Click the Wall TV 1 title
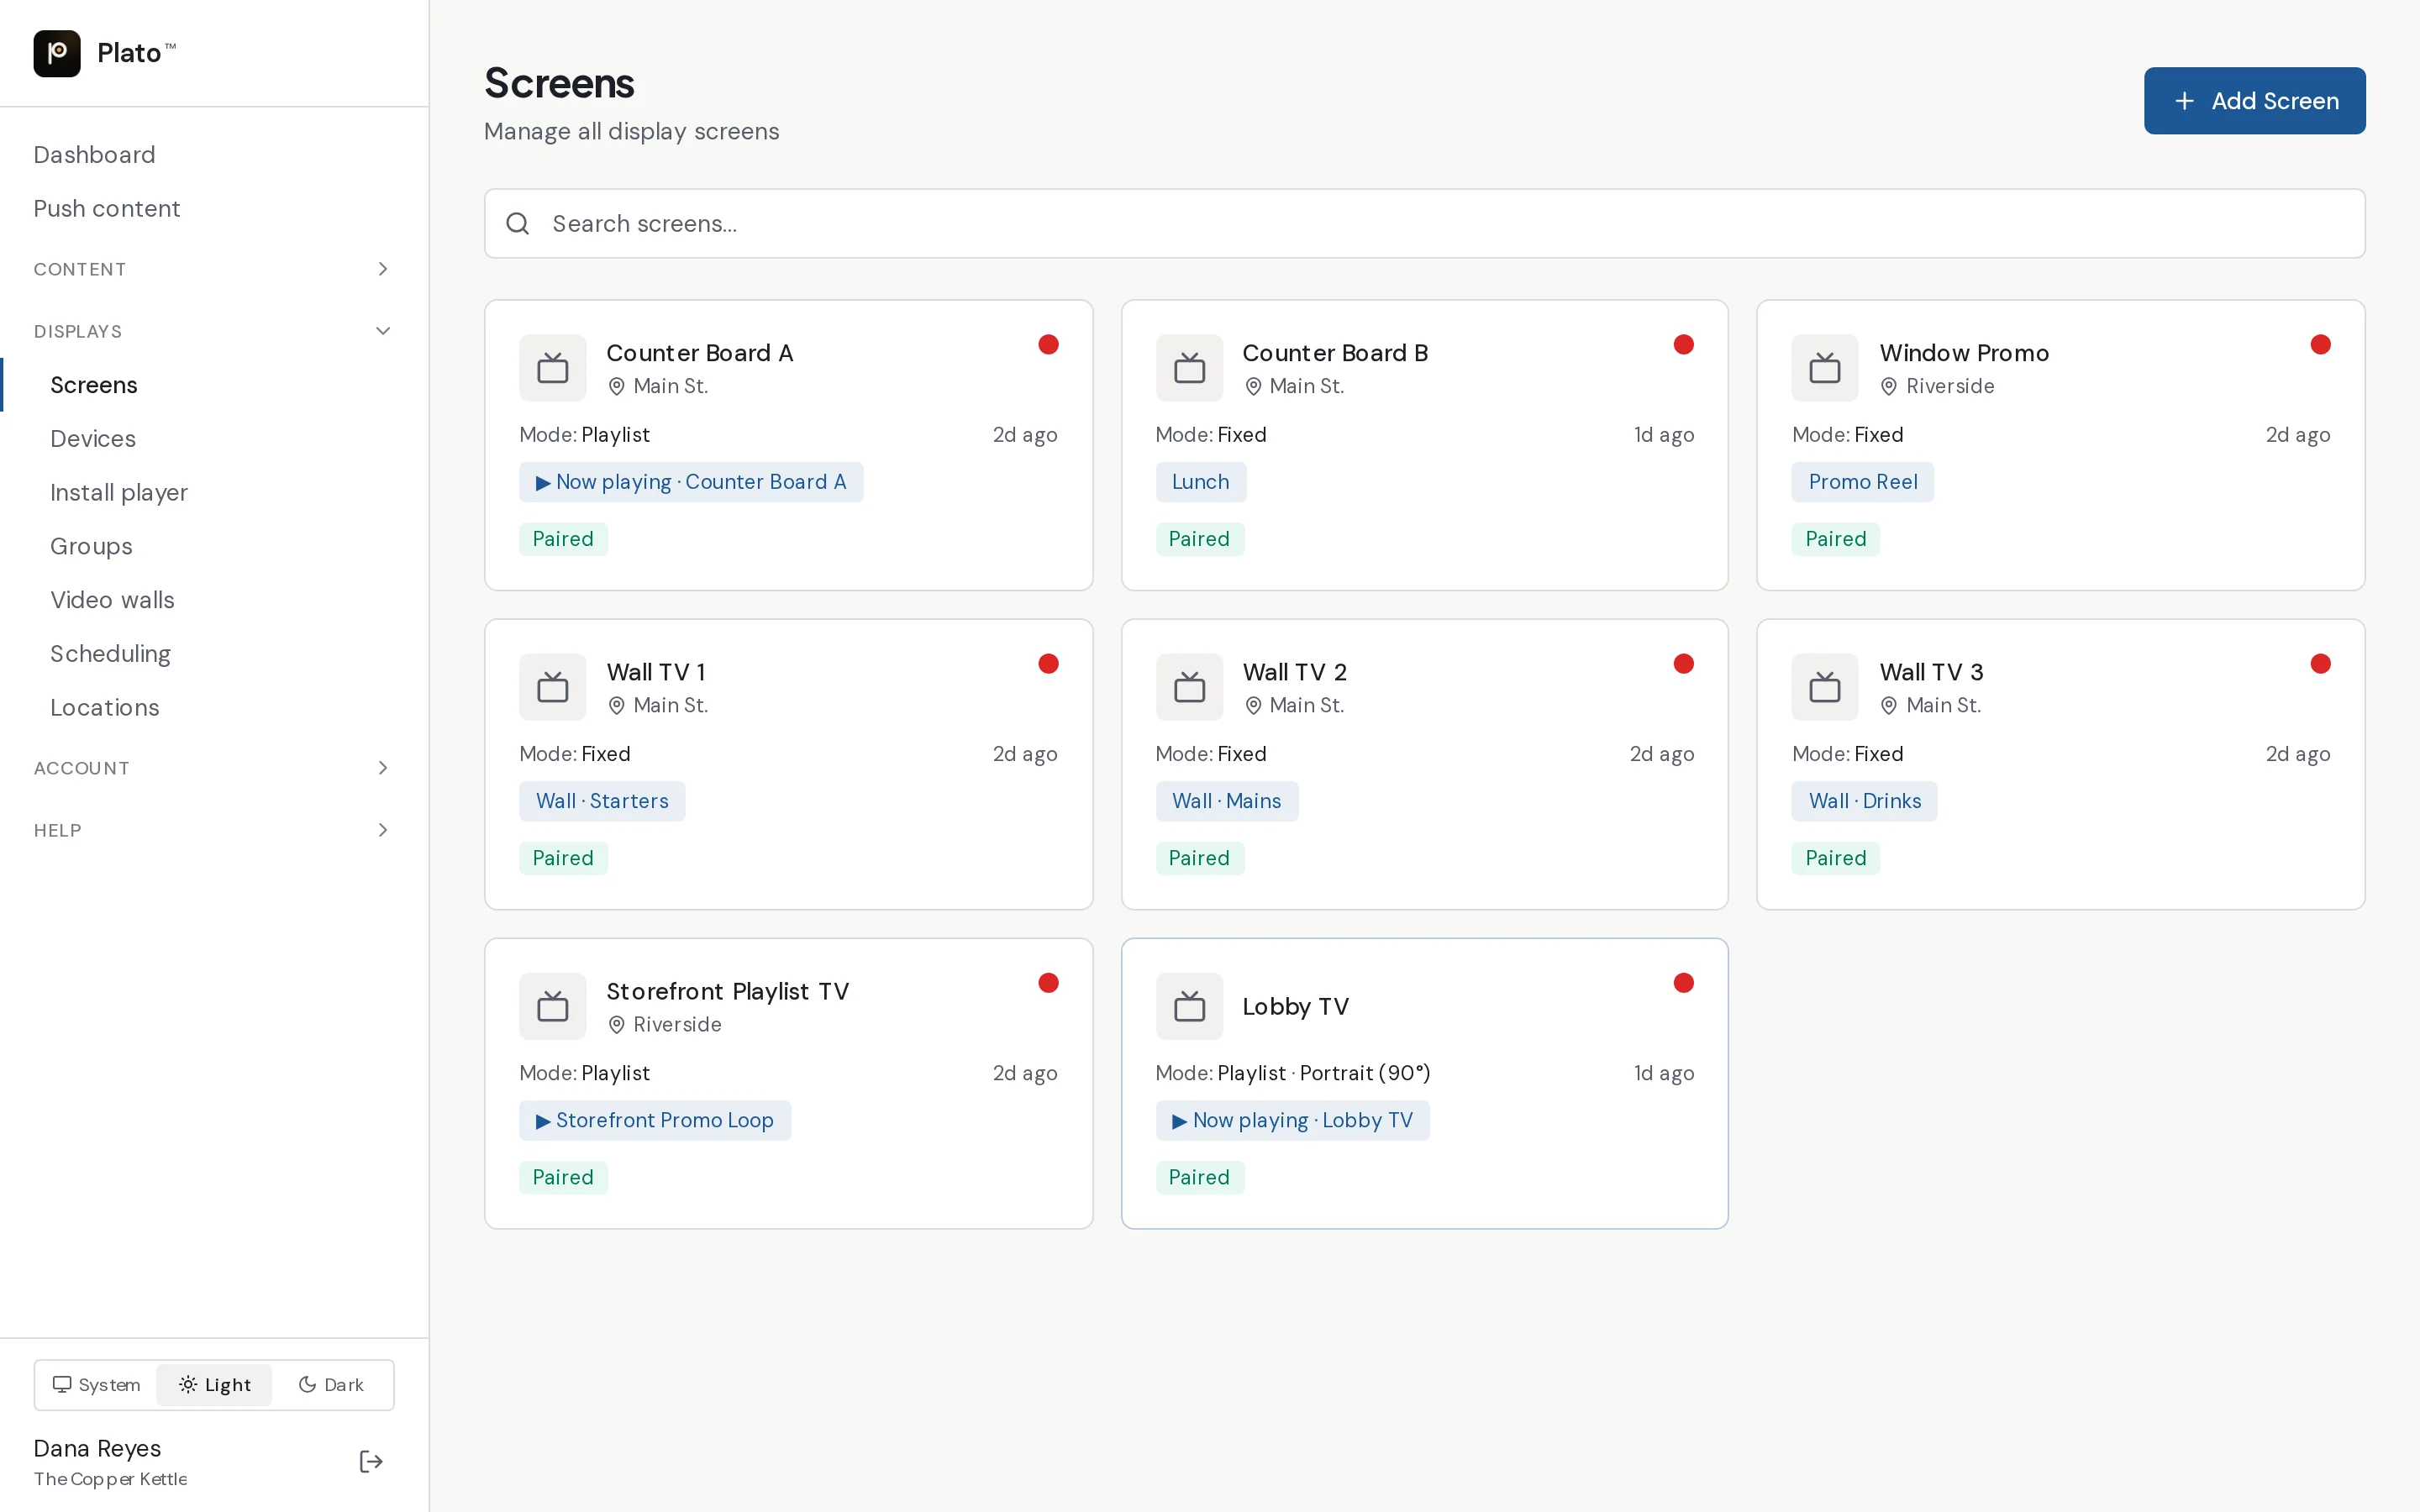Screen dimensions: 2420x1512 pos(656,672)
